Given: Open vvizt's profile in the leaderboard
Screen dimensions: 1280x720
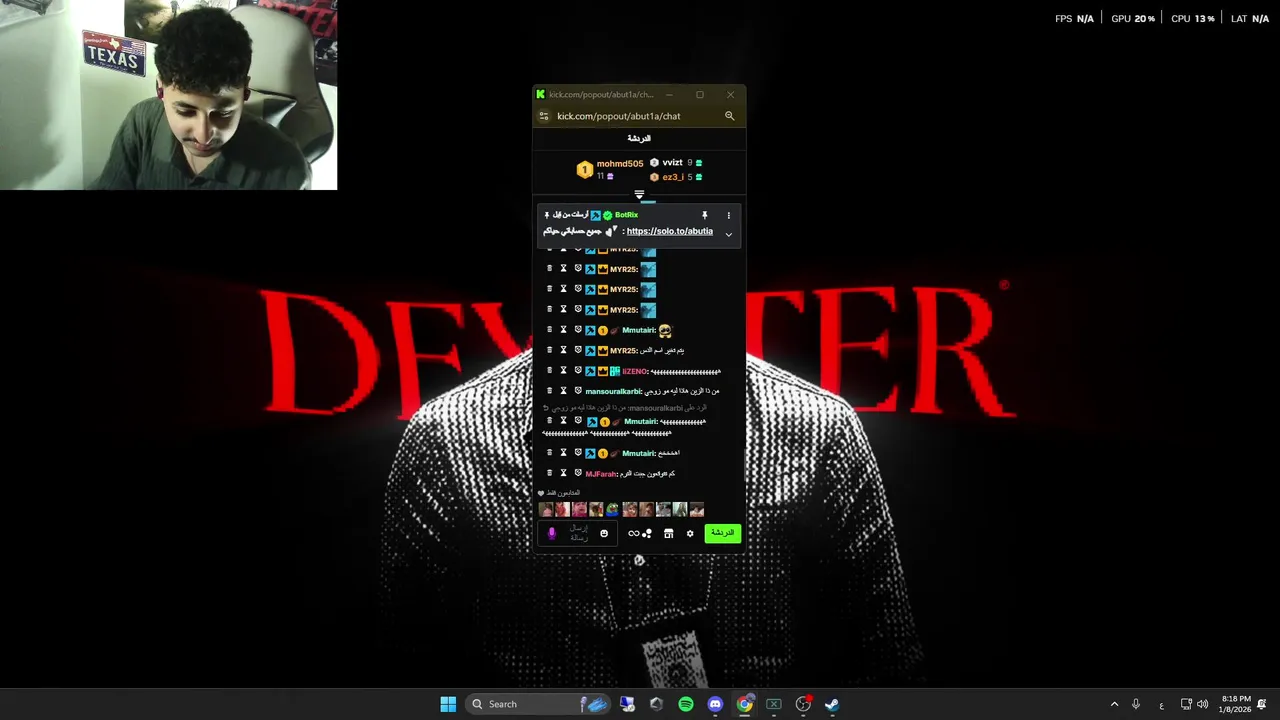Looking at the screenshot, I should pos(672,162).
